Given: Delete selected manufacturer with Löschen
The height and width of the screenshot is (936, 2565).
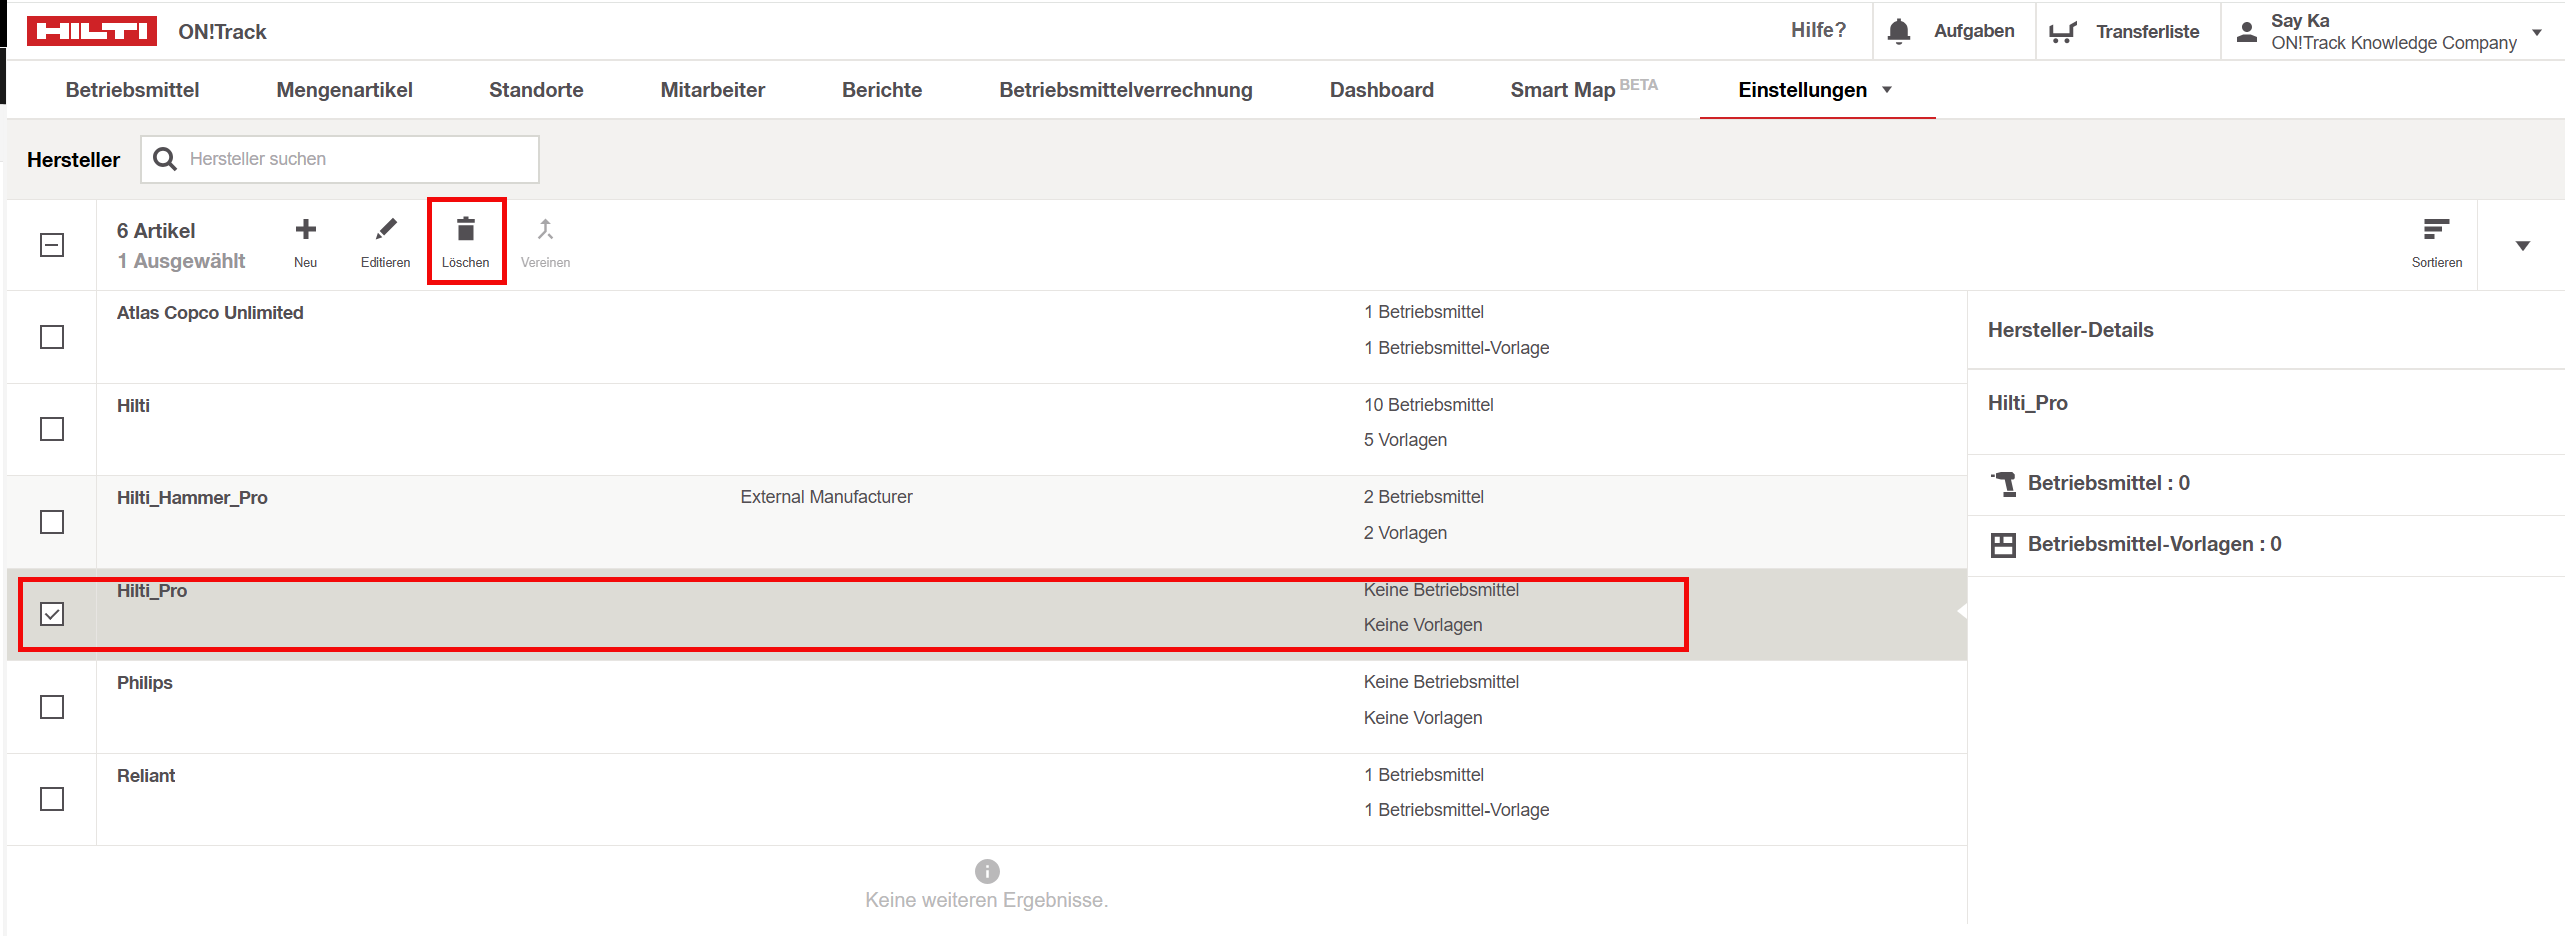Looking at the screenshot, I should [466, 242].
